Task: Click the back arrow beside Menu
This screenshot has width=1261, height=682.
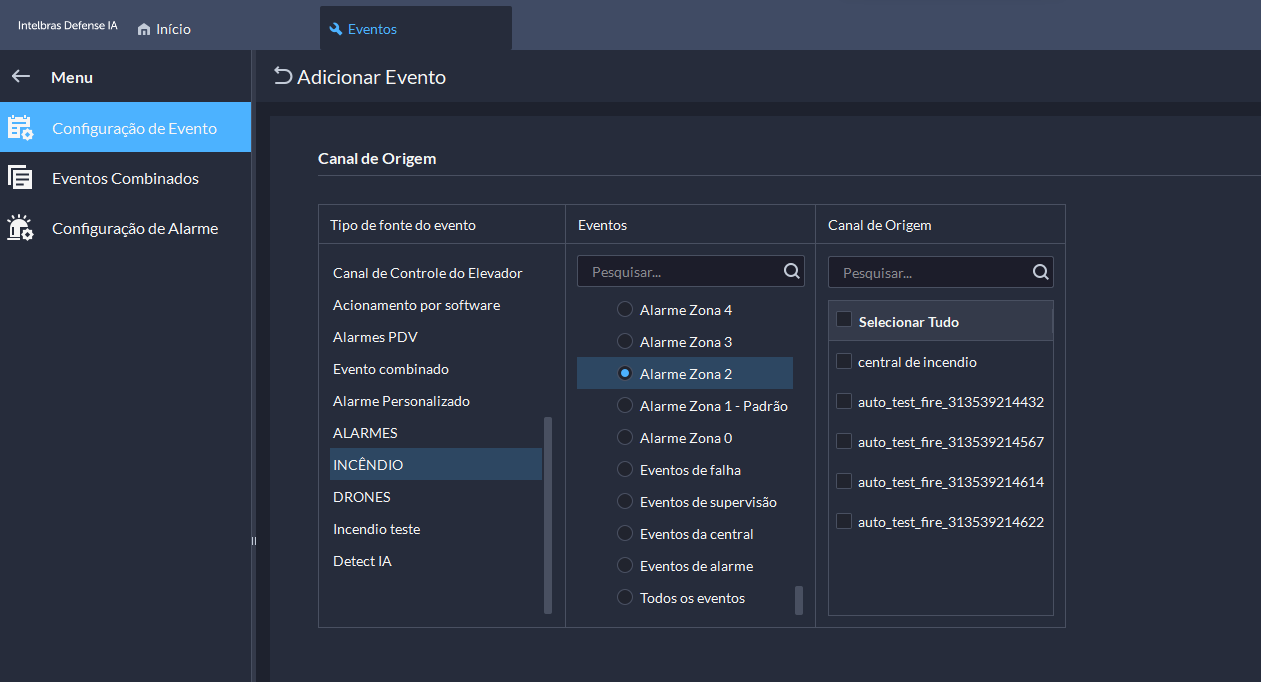Action: coord(21,77)
